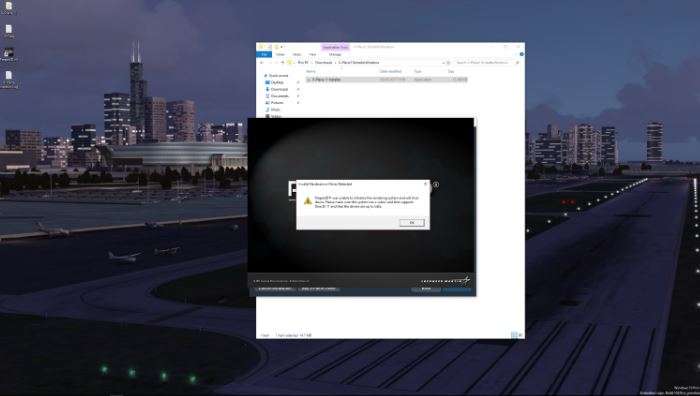Image resolution: width=700 pixels, height=396 pixels.
Task: Click the Explorer help icon below the title bar
Action: tap(521, 54)
